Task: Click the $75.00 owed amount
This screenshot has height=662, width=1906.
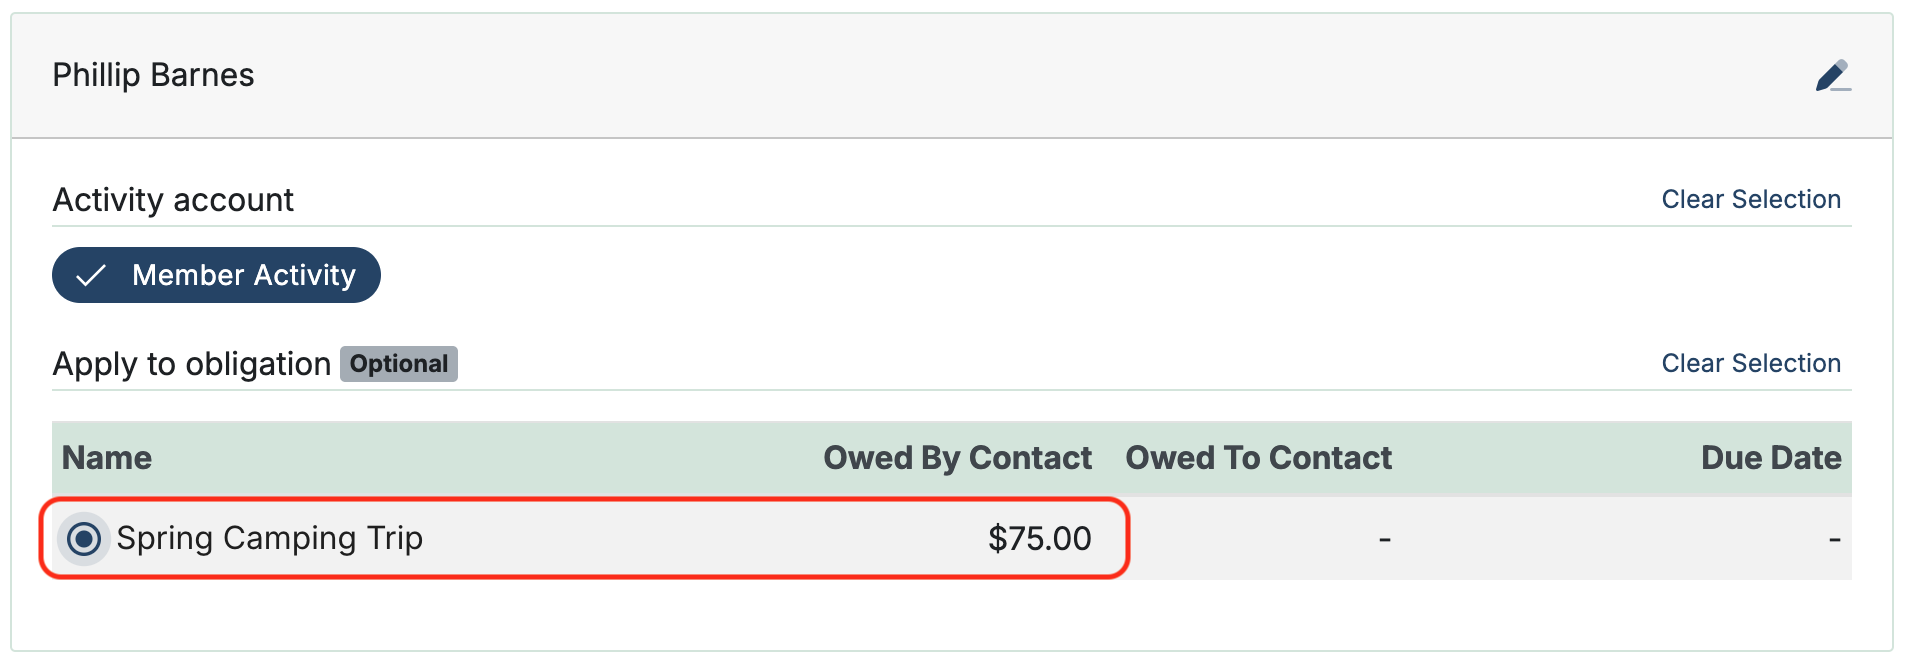Action: pyautogui.click(x=1039, y=539)
